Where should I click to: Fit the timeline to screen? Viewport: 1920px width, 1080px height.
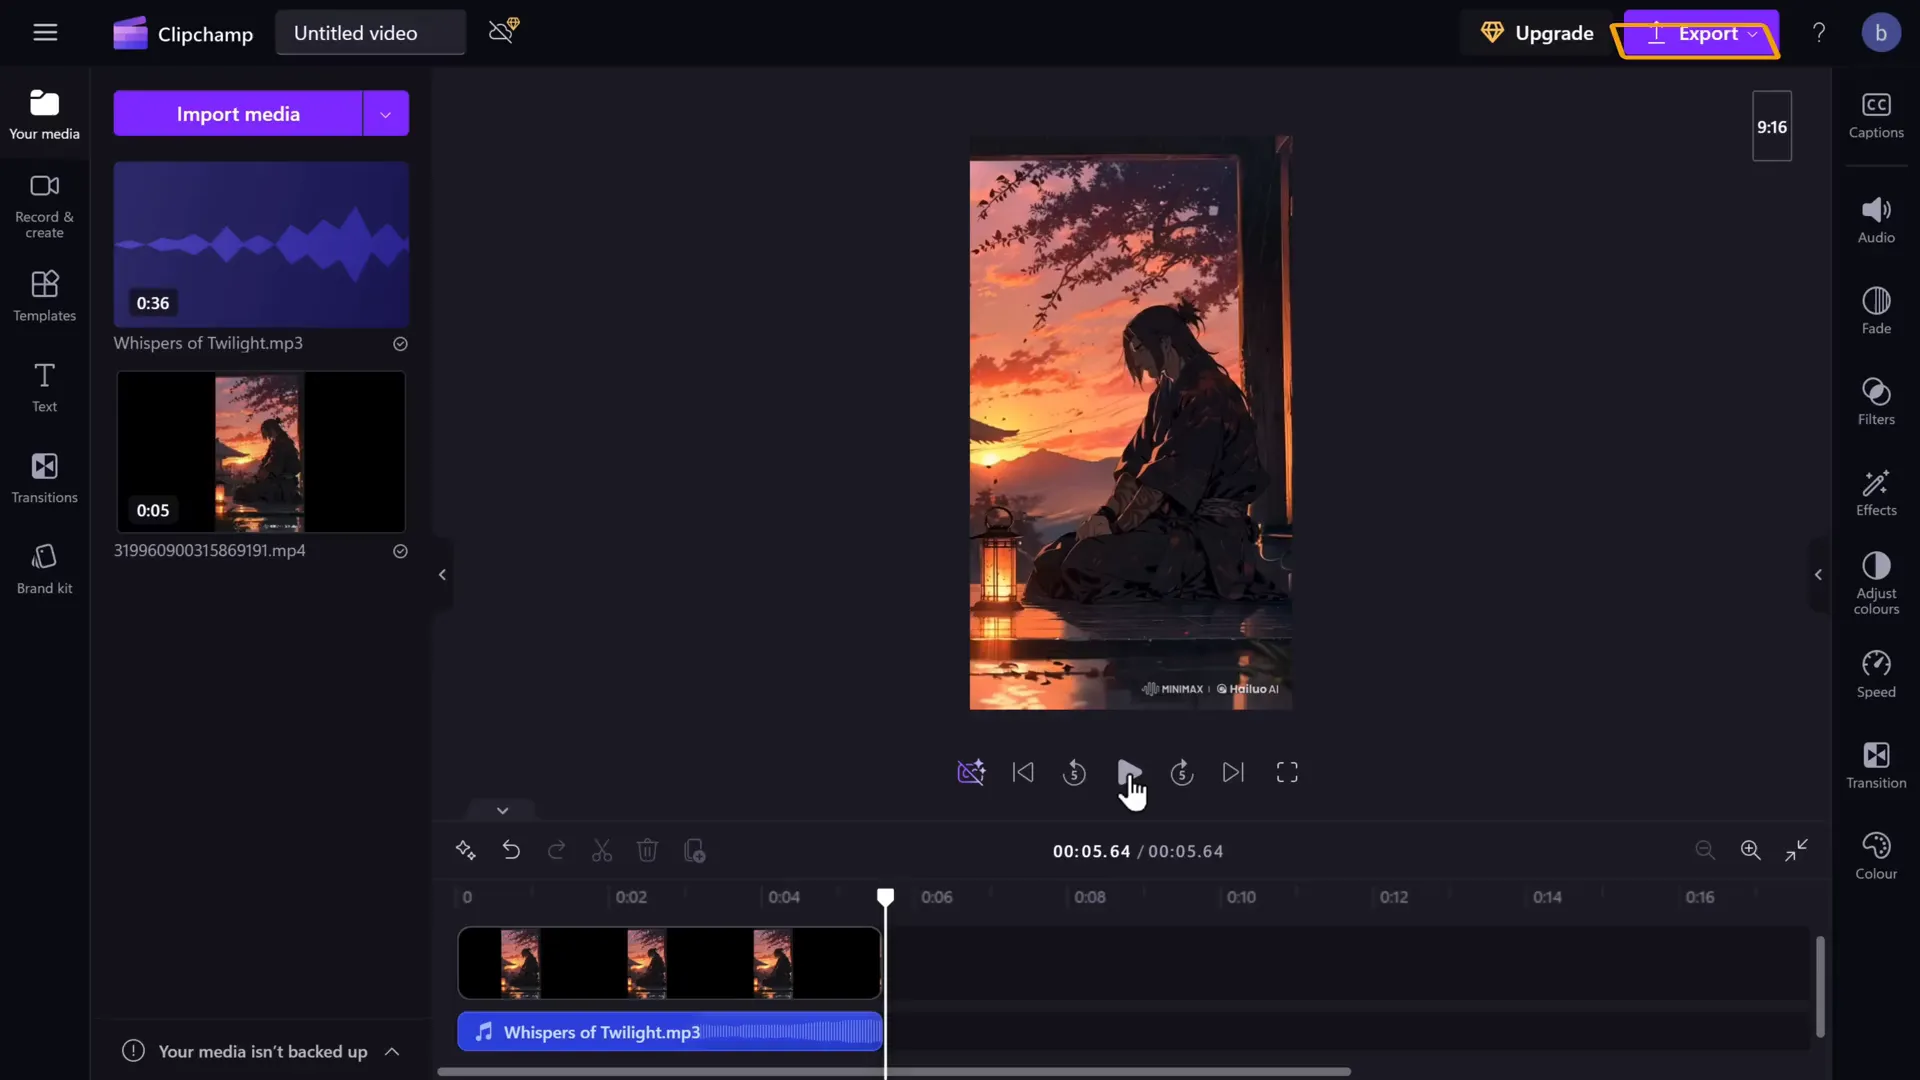1797,850
